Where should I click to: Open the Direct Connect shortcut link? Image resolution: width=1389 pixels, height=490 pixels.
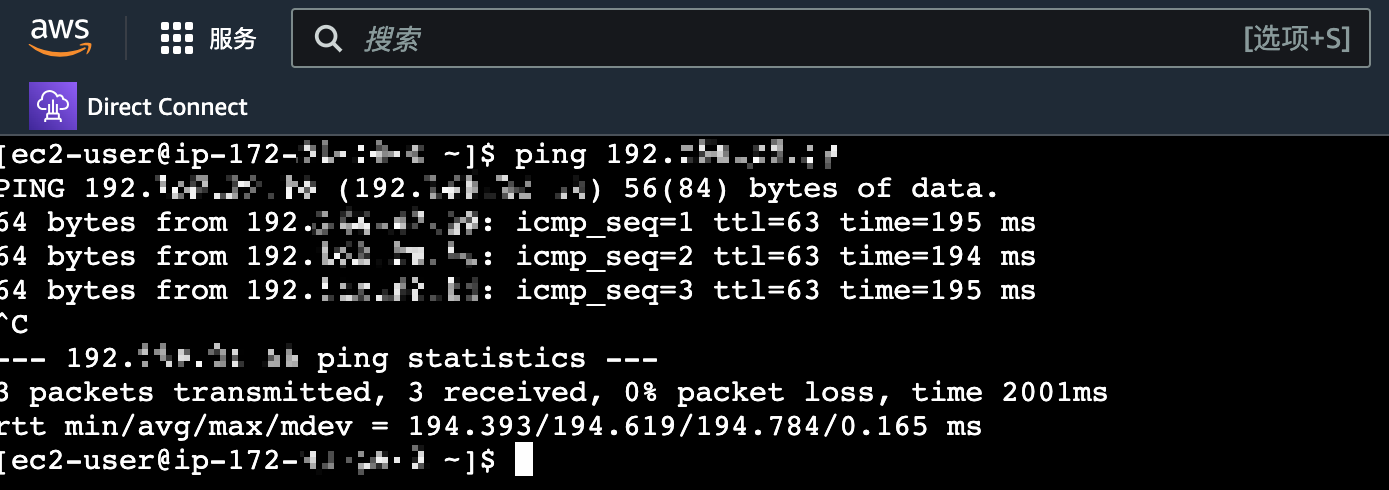click(x=167, y=107)
